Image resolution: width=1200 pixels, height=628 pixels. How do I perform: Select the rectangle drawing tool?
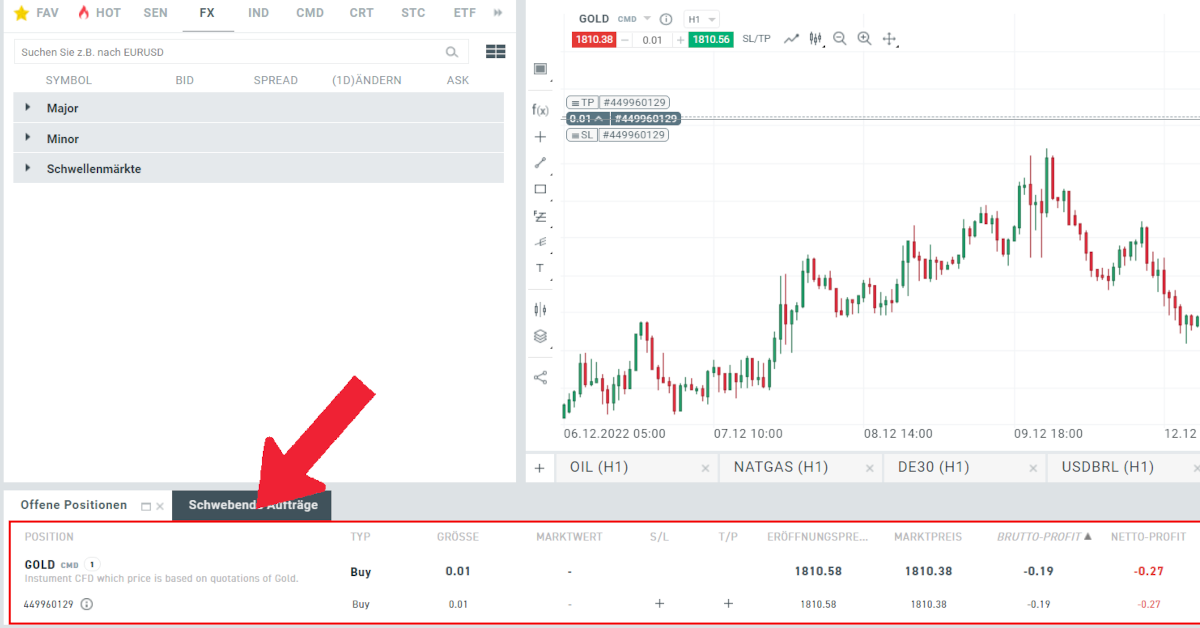pos(540,188)
